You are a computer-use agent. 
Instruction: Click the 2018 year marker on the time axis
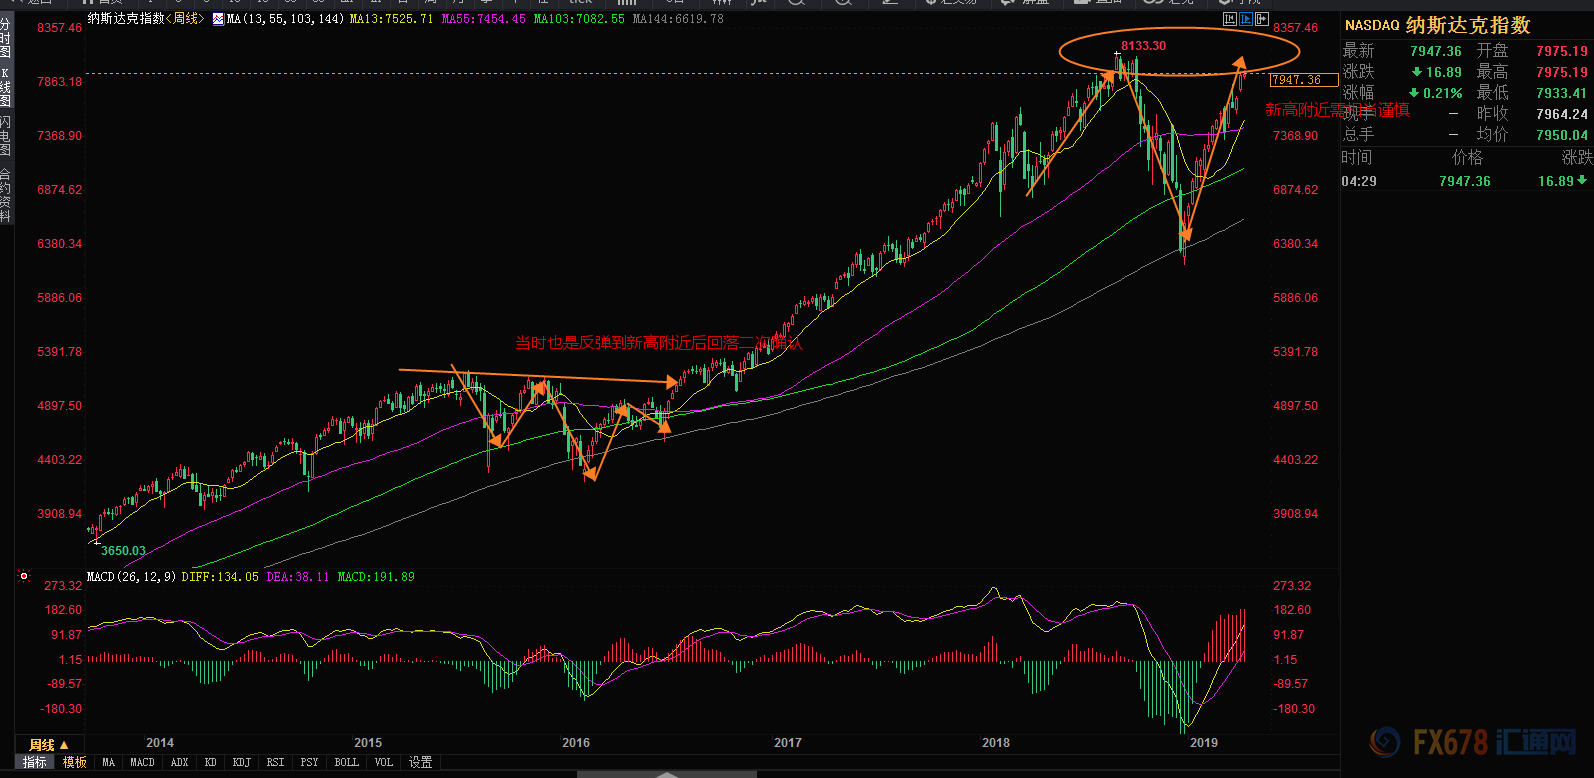coord(996,743)
